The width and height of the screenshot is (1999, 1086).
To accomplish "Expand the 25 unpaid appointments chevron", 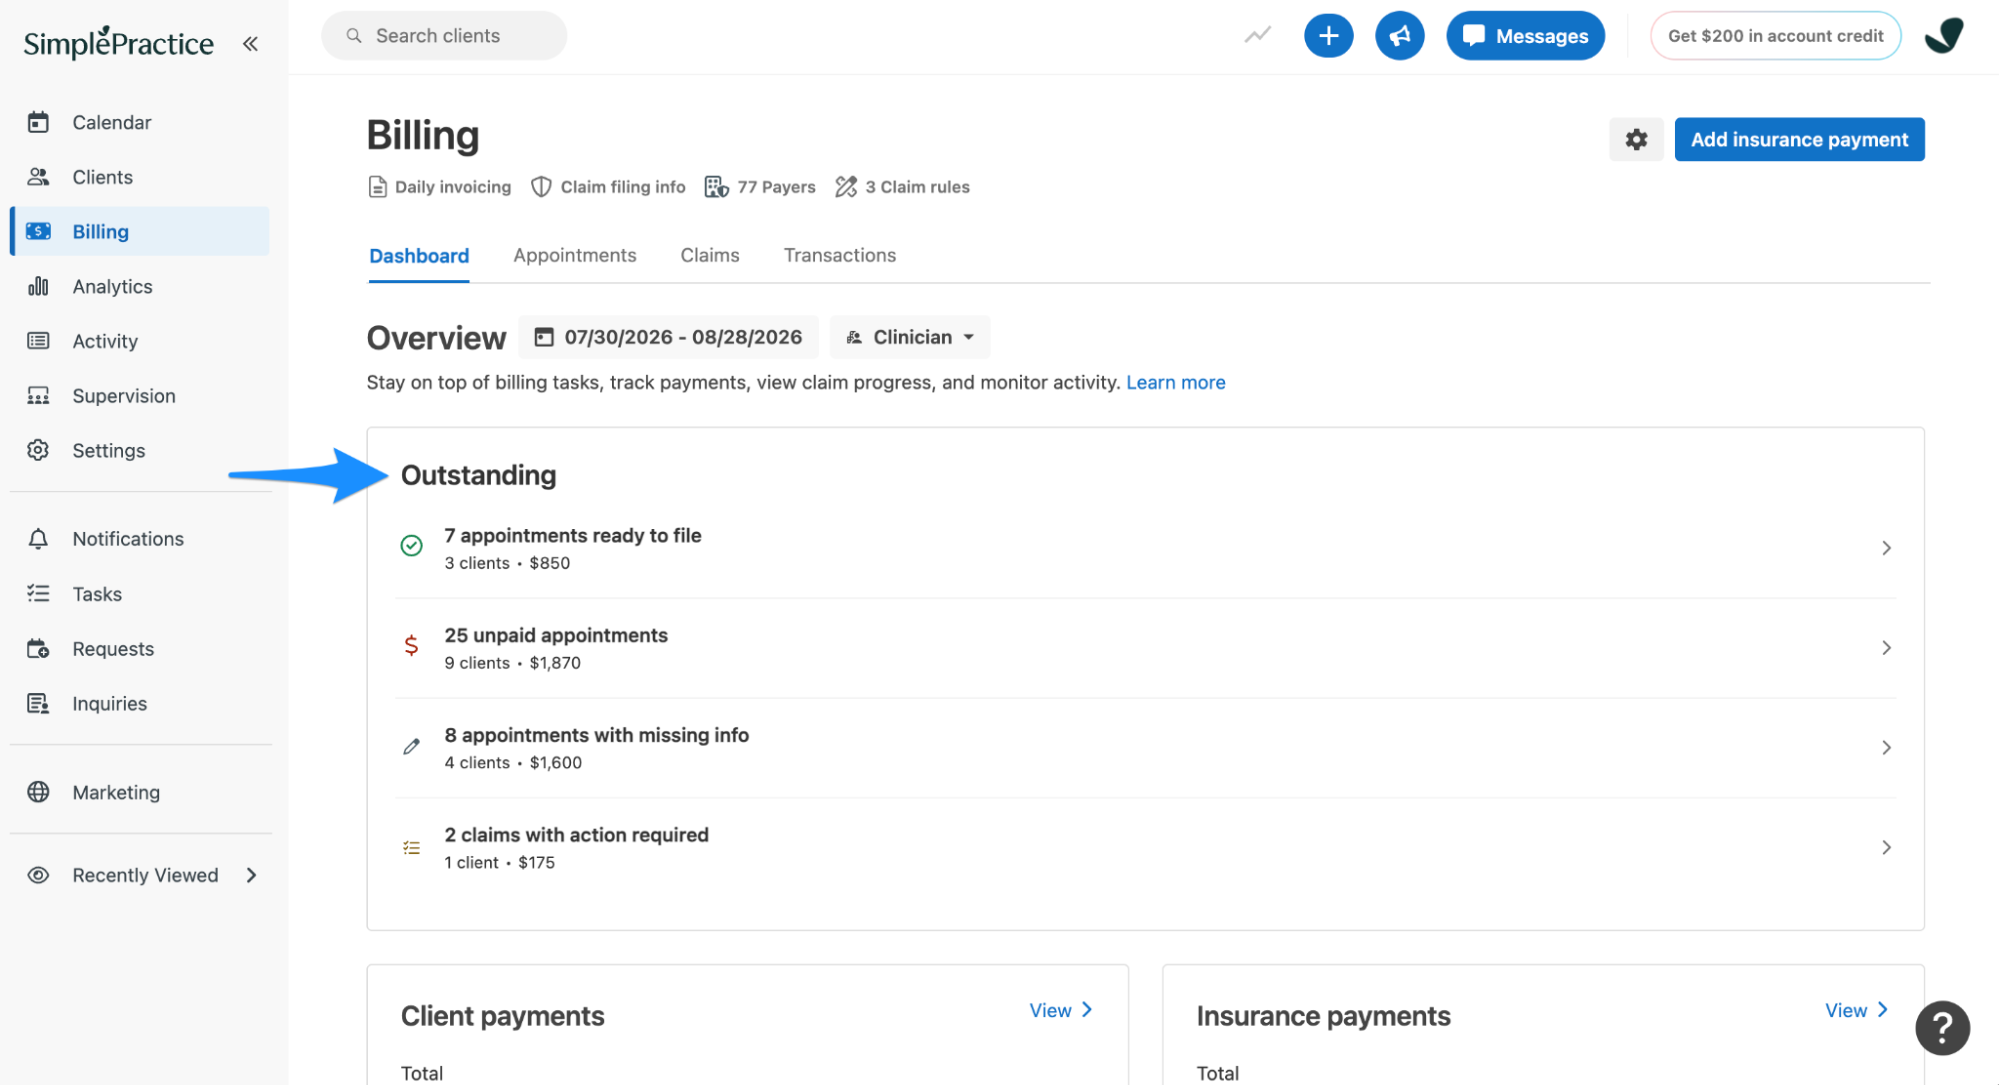I will click(x=1886, y=648).
